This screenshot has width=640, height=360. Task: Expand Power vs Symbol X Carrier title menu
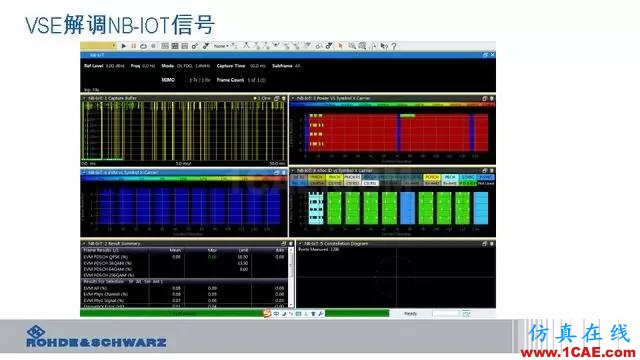point(293,98)
